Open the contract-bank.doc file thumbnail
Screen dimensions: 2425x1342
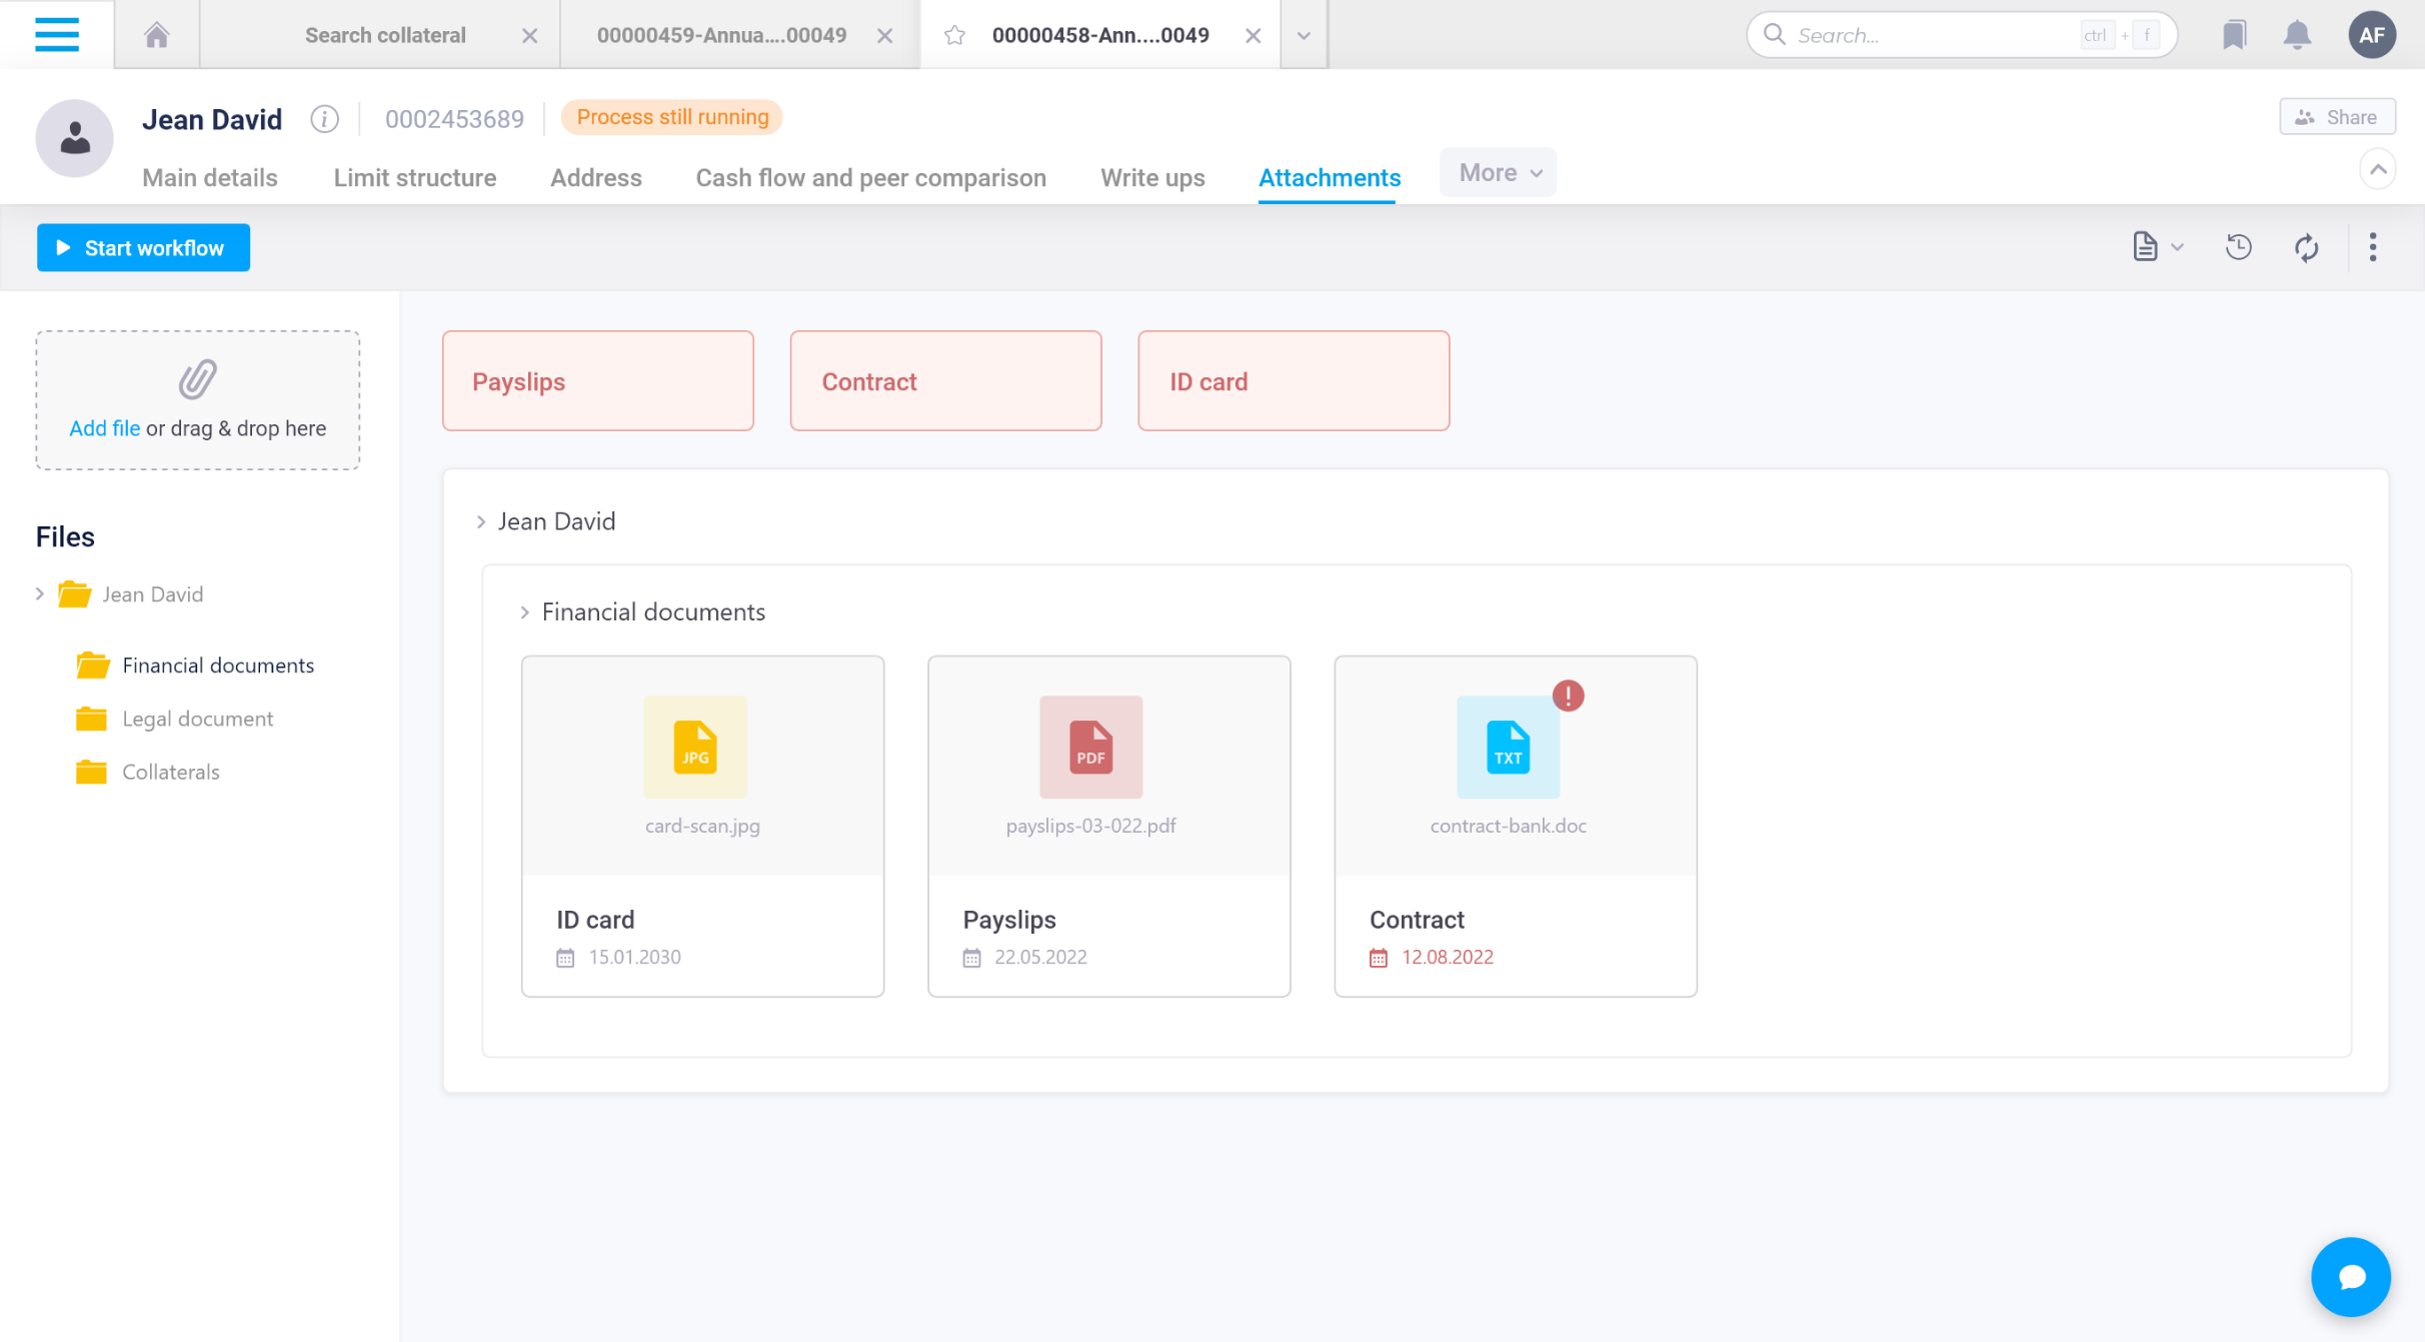coord(1507,748)
